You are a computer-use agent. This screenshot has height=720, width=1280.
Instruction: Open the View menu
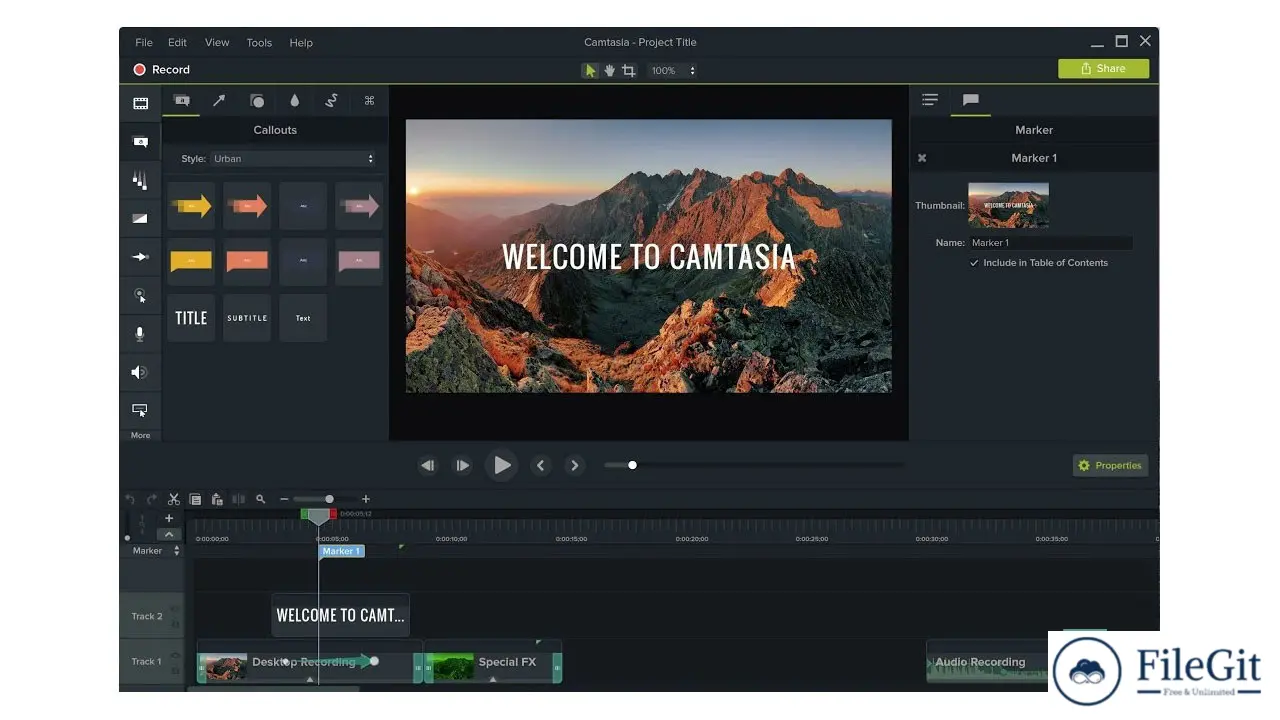(217, 43)
